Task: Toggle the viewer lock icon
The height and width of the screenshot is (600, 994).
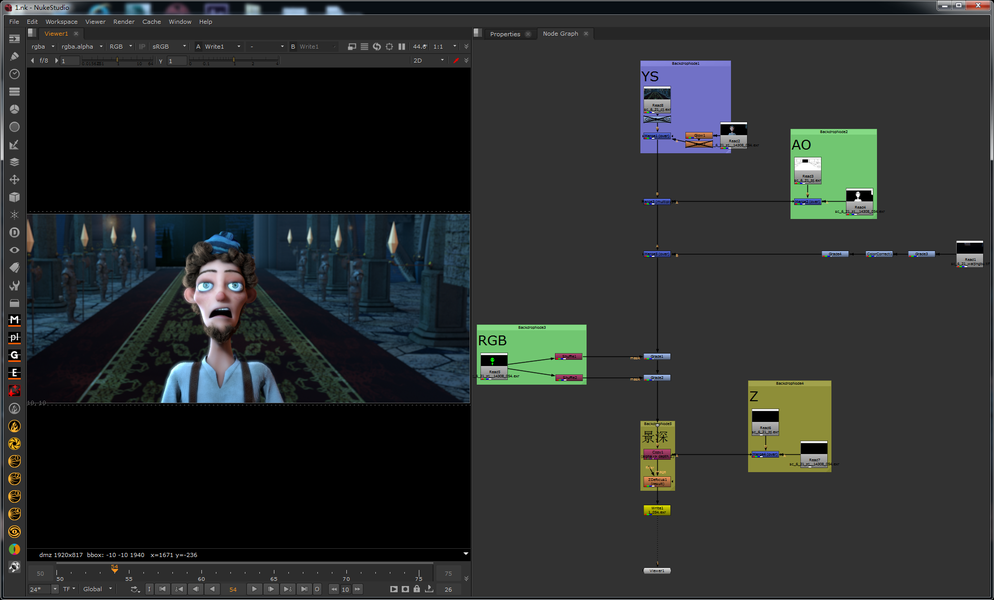Action: pyautogui.click(x=416, y=589)
